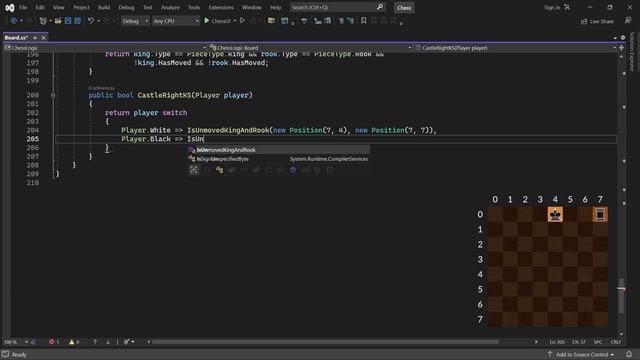Viewport: 640px width, 360px height.
Task: Click the error count indicator icon
Action: (51, 342)
